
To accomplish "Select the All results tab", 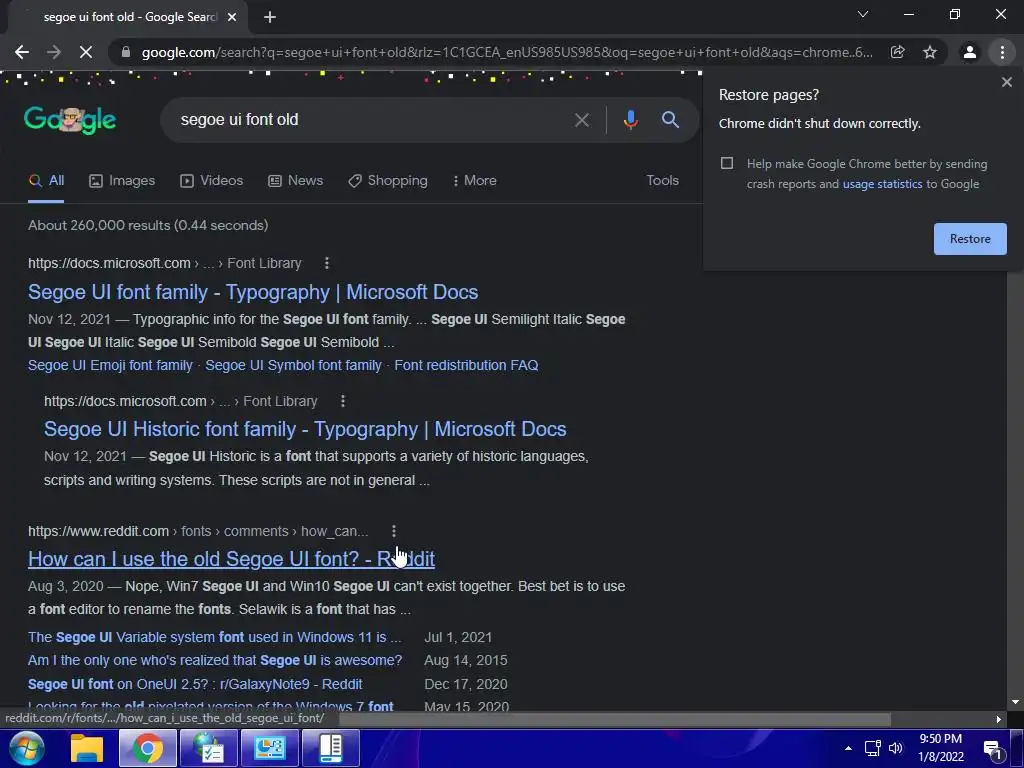I will [x=46, y=181].
